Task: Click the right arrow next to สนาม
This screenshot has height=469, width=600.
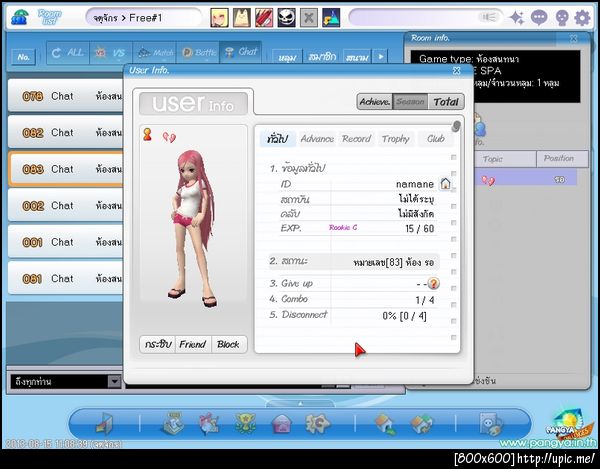Action: coord(381,57)
